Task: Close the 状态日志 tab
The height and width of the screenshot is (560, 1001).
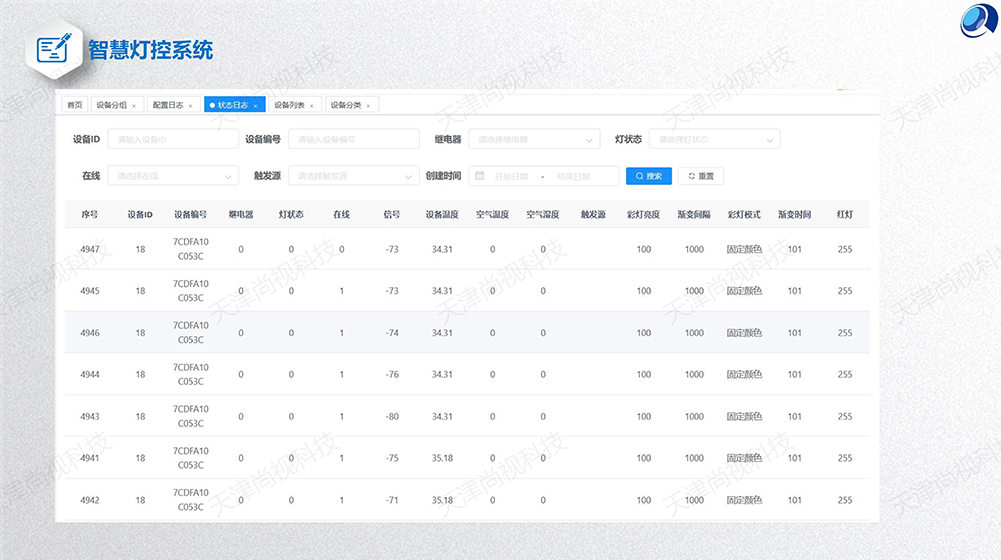Action: (x=255, y=105)
